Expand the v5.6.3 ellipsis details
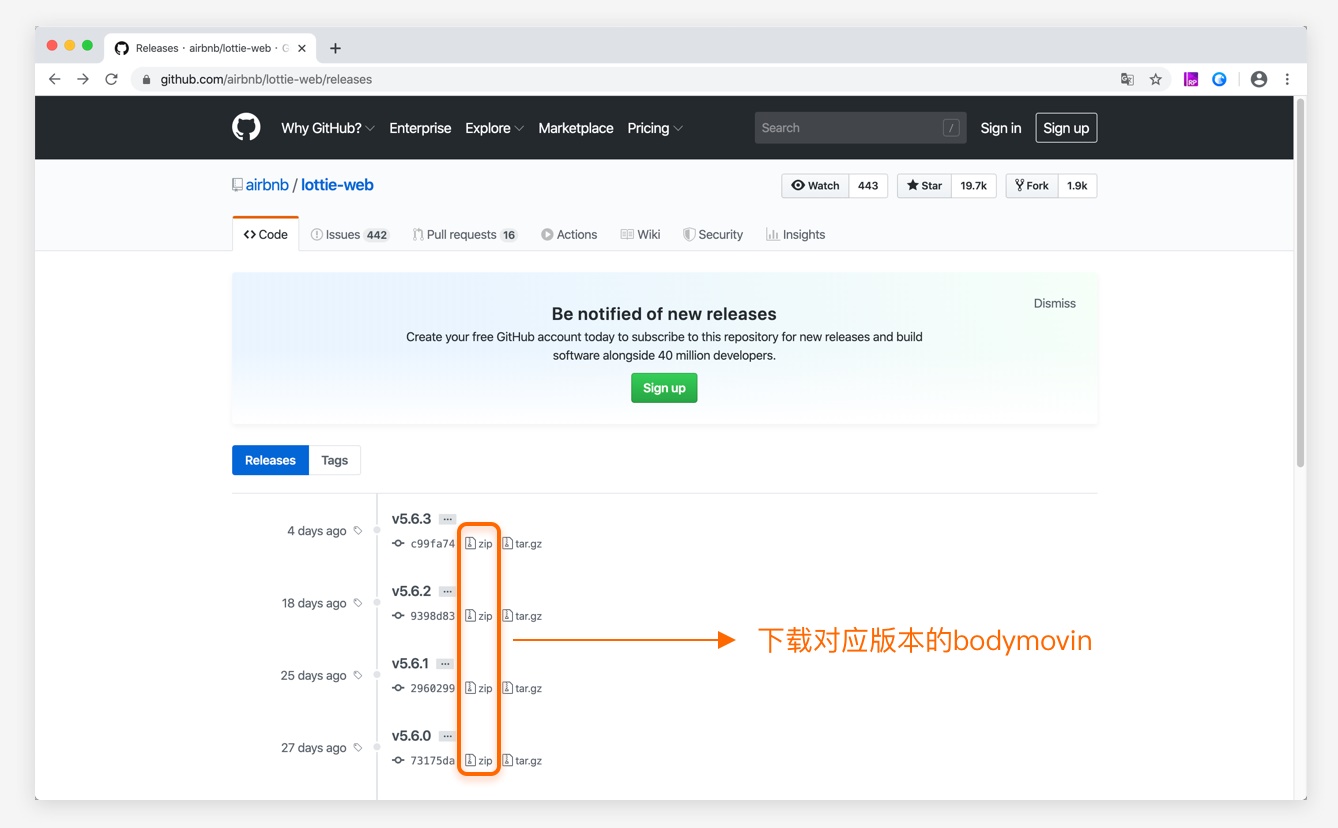1338x828 pixels. tap(447, 519)
